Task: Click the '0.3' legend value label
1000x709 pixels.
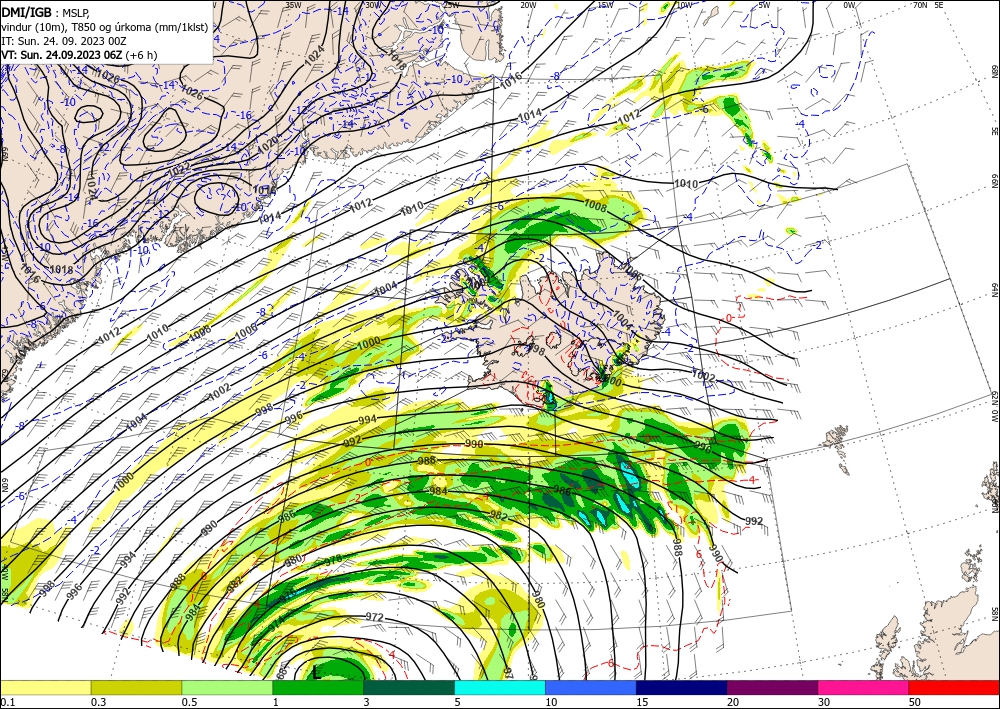Action: [x=98, y=702]
